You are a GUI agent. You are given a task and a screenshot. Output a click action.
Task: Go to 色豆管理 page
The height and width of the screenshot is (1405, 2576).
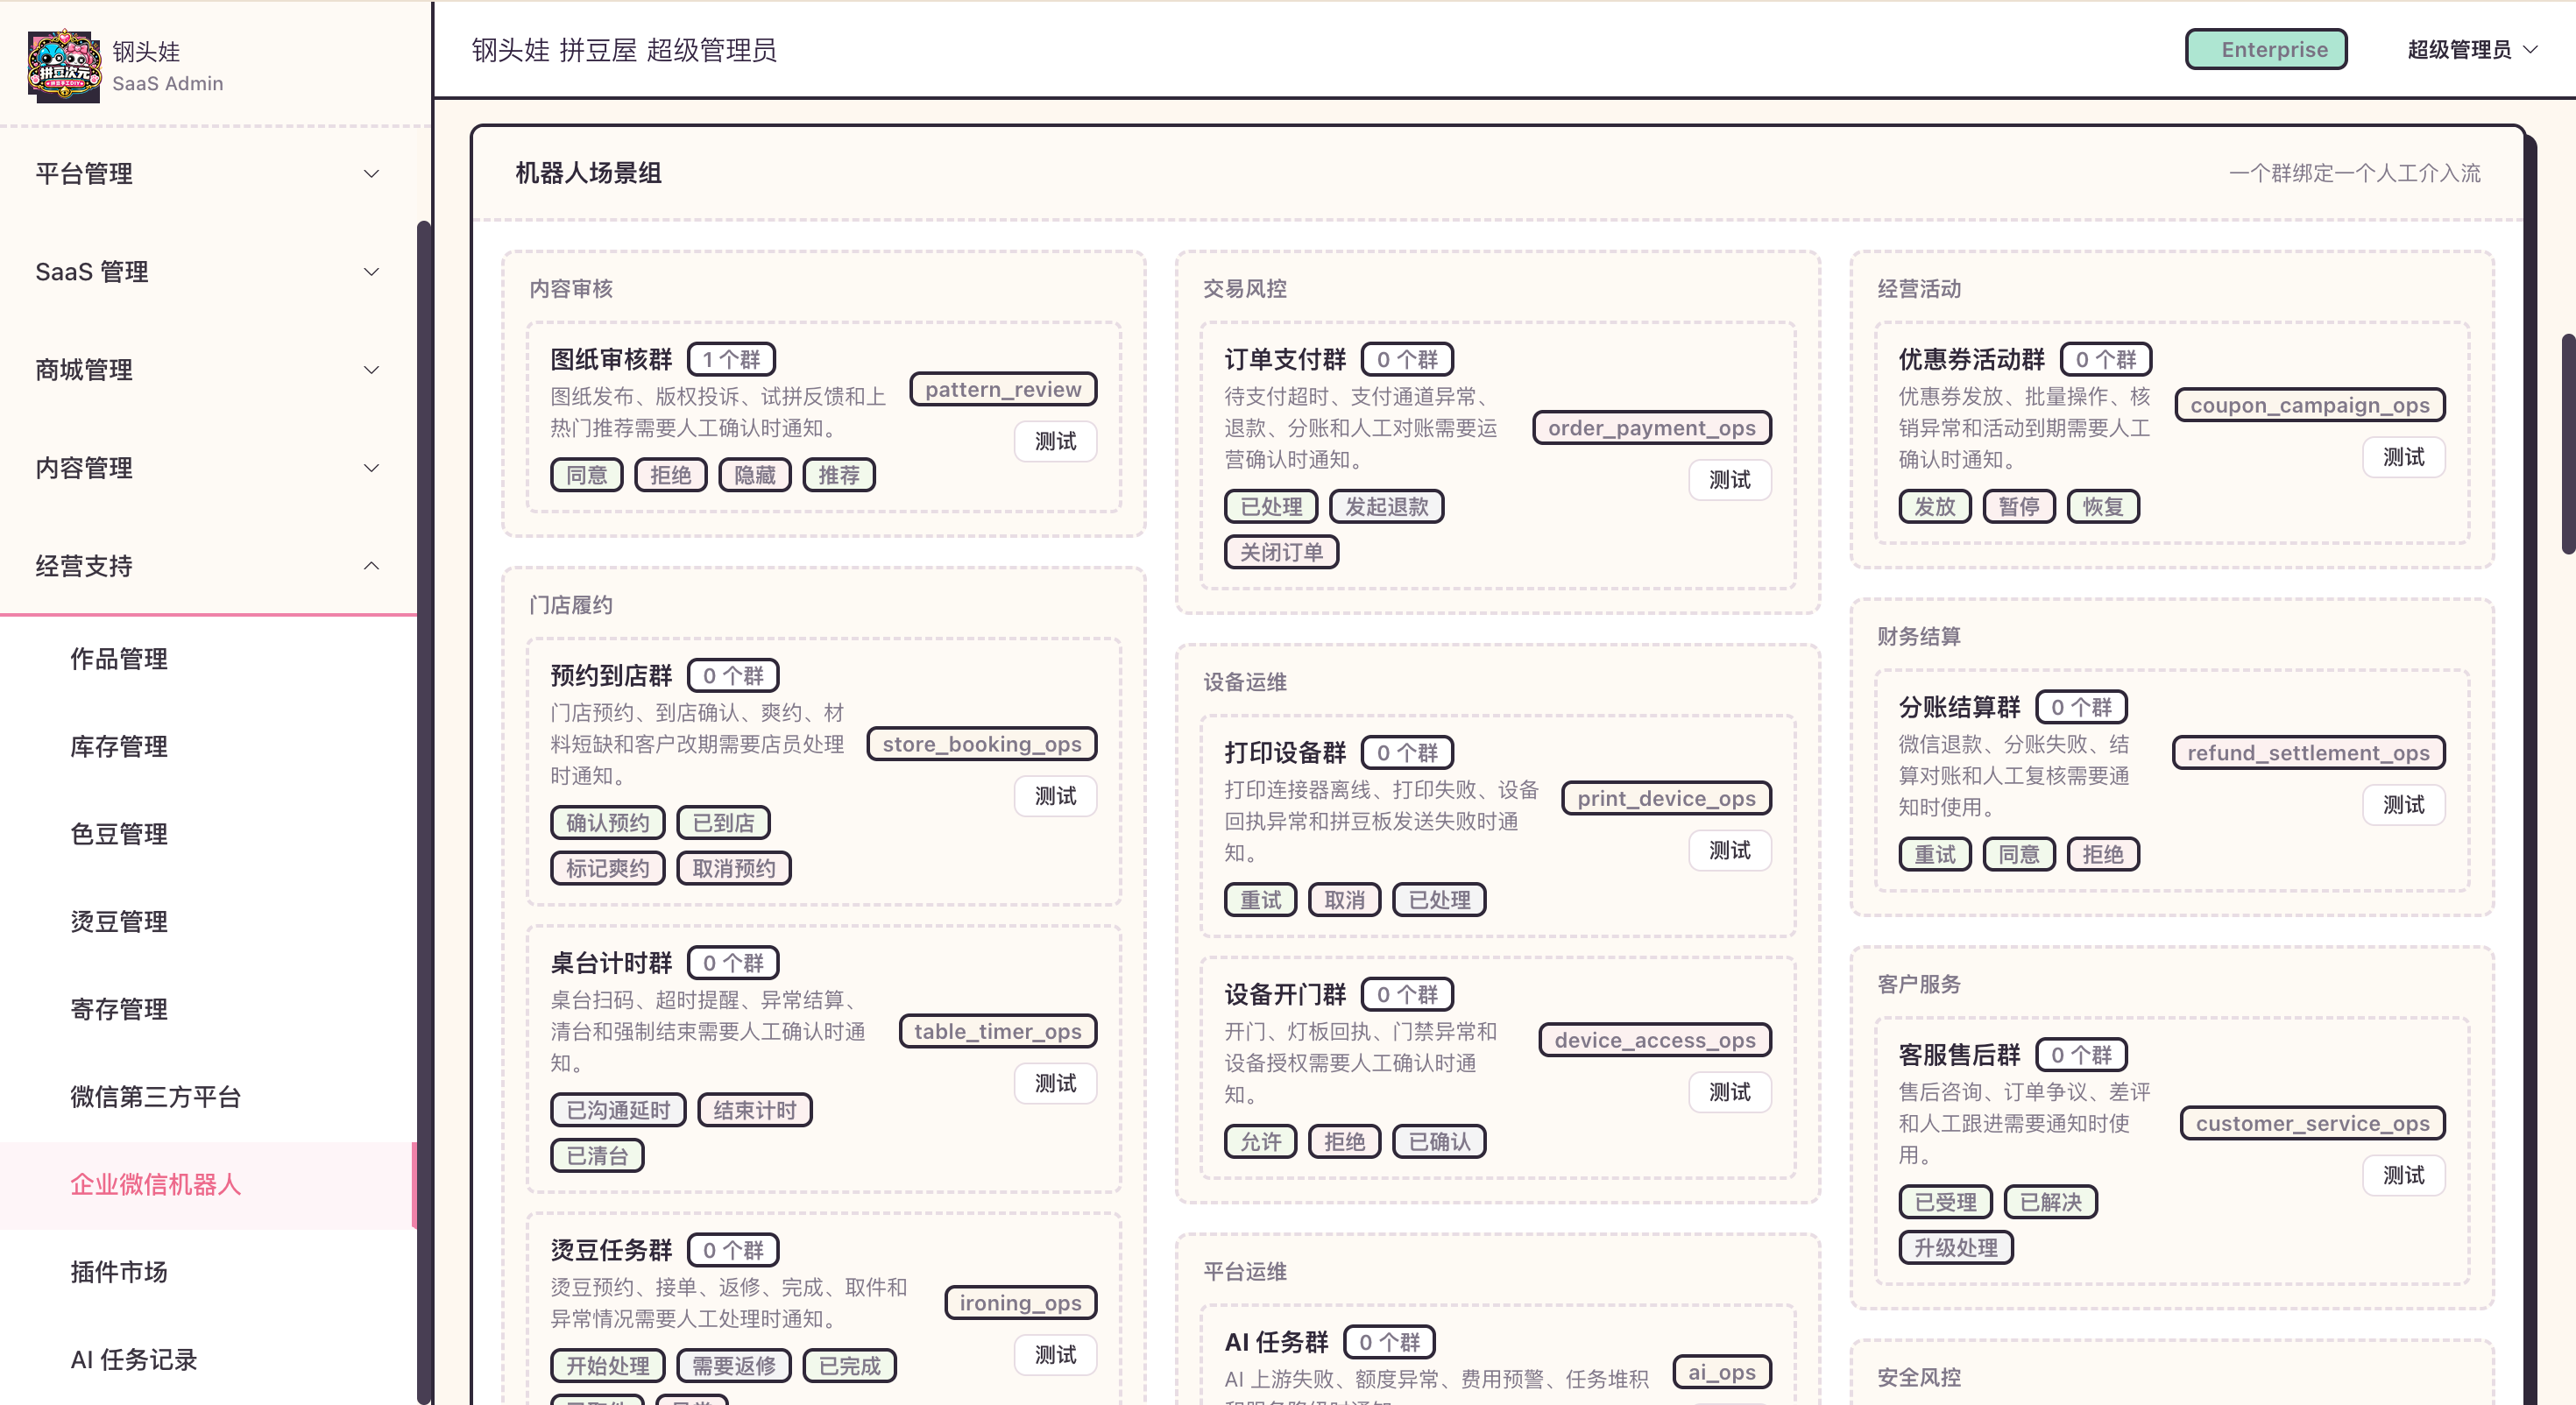pos(208,834)
